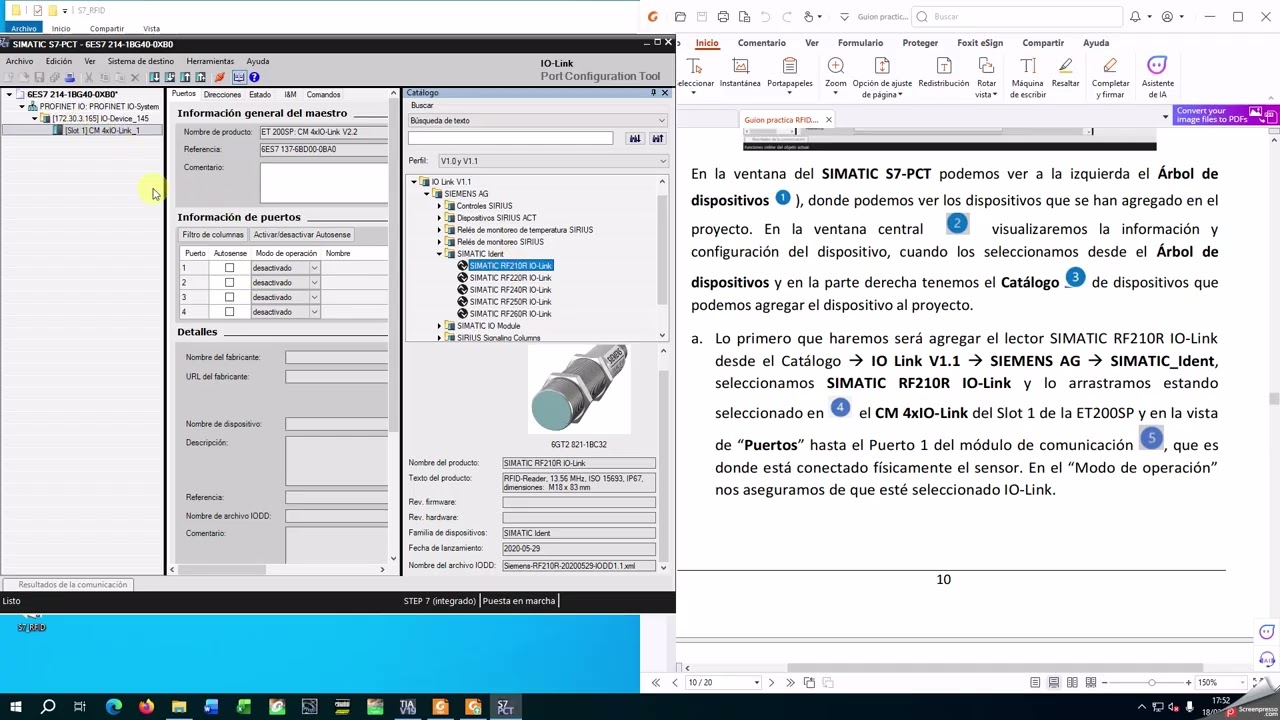Go to next page in Foxit
1280x720 pixels.
(x=771, y=682)
